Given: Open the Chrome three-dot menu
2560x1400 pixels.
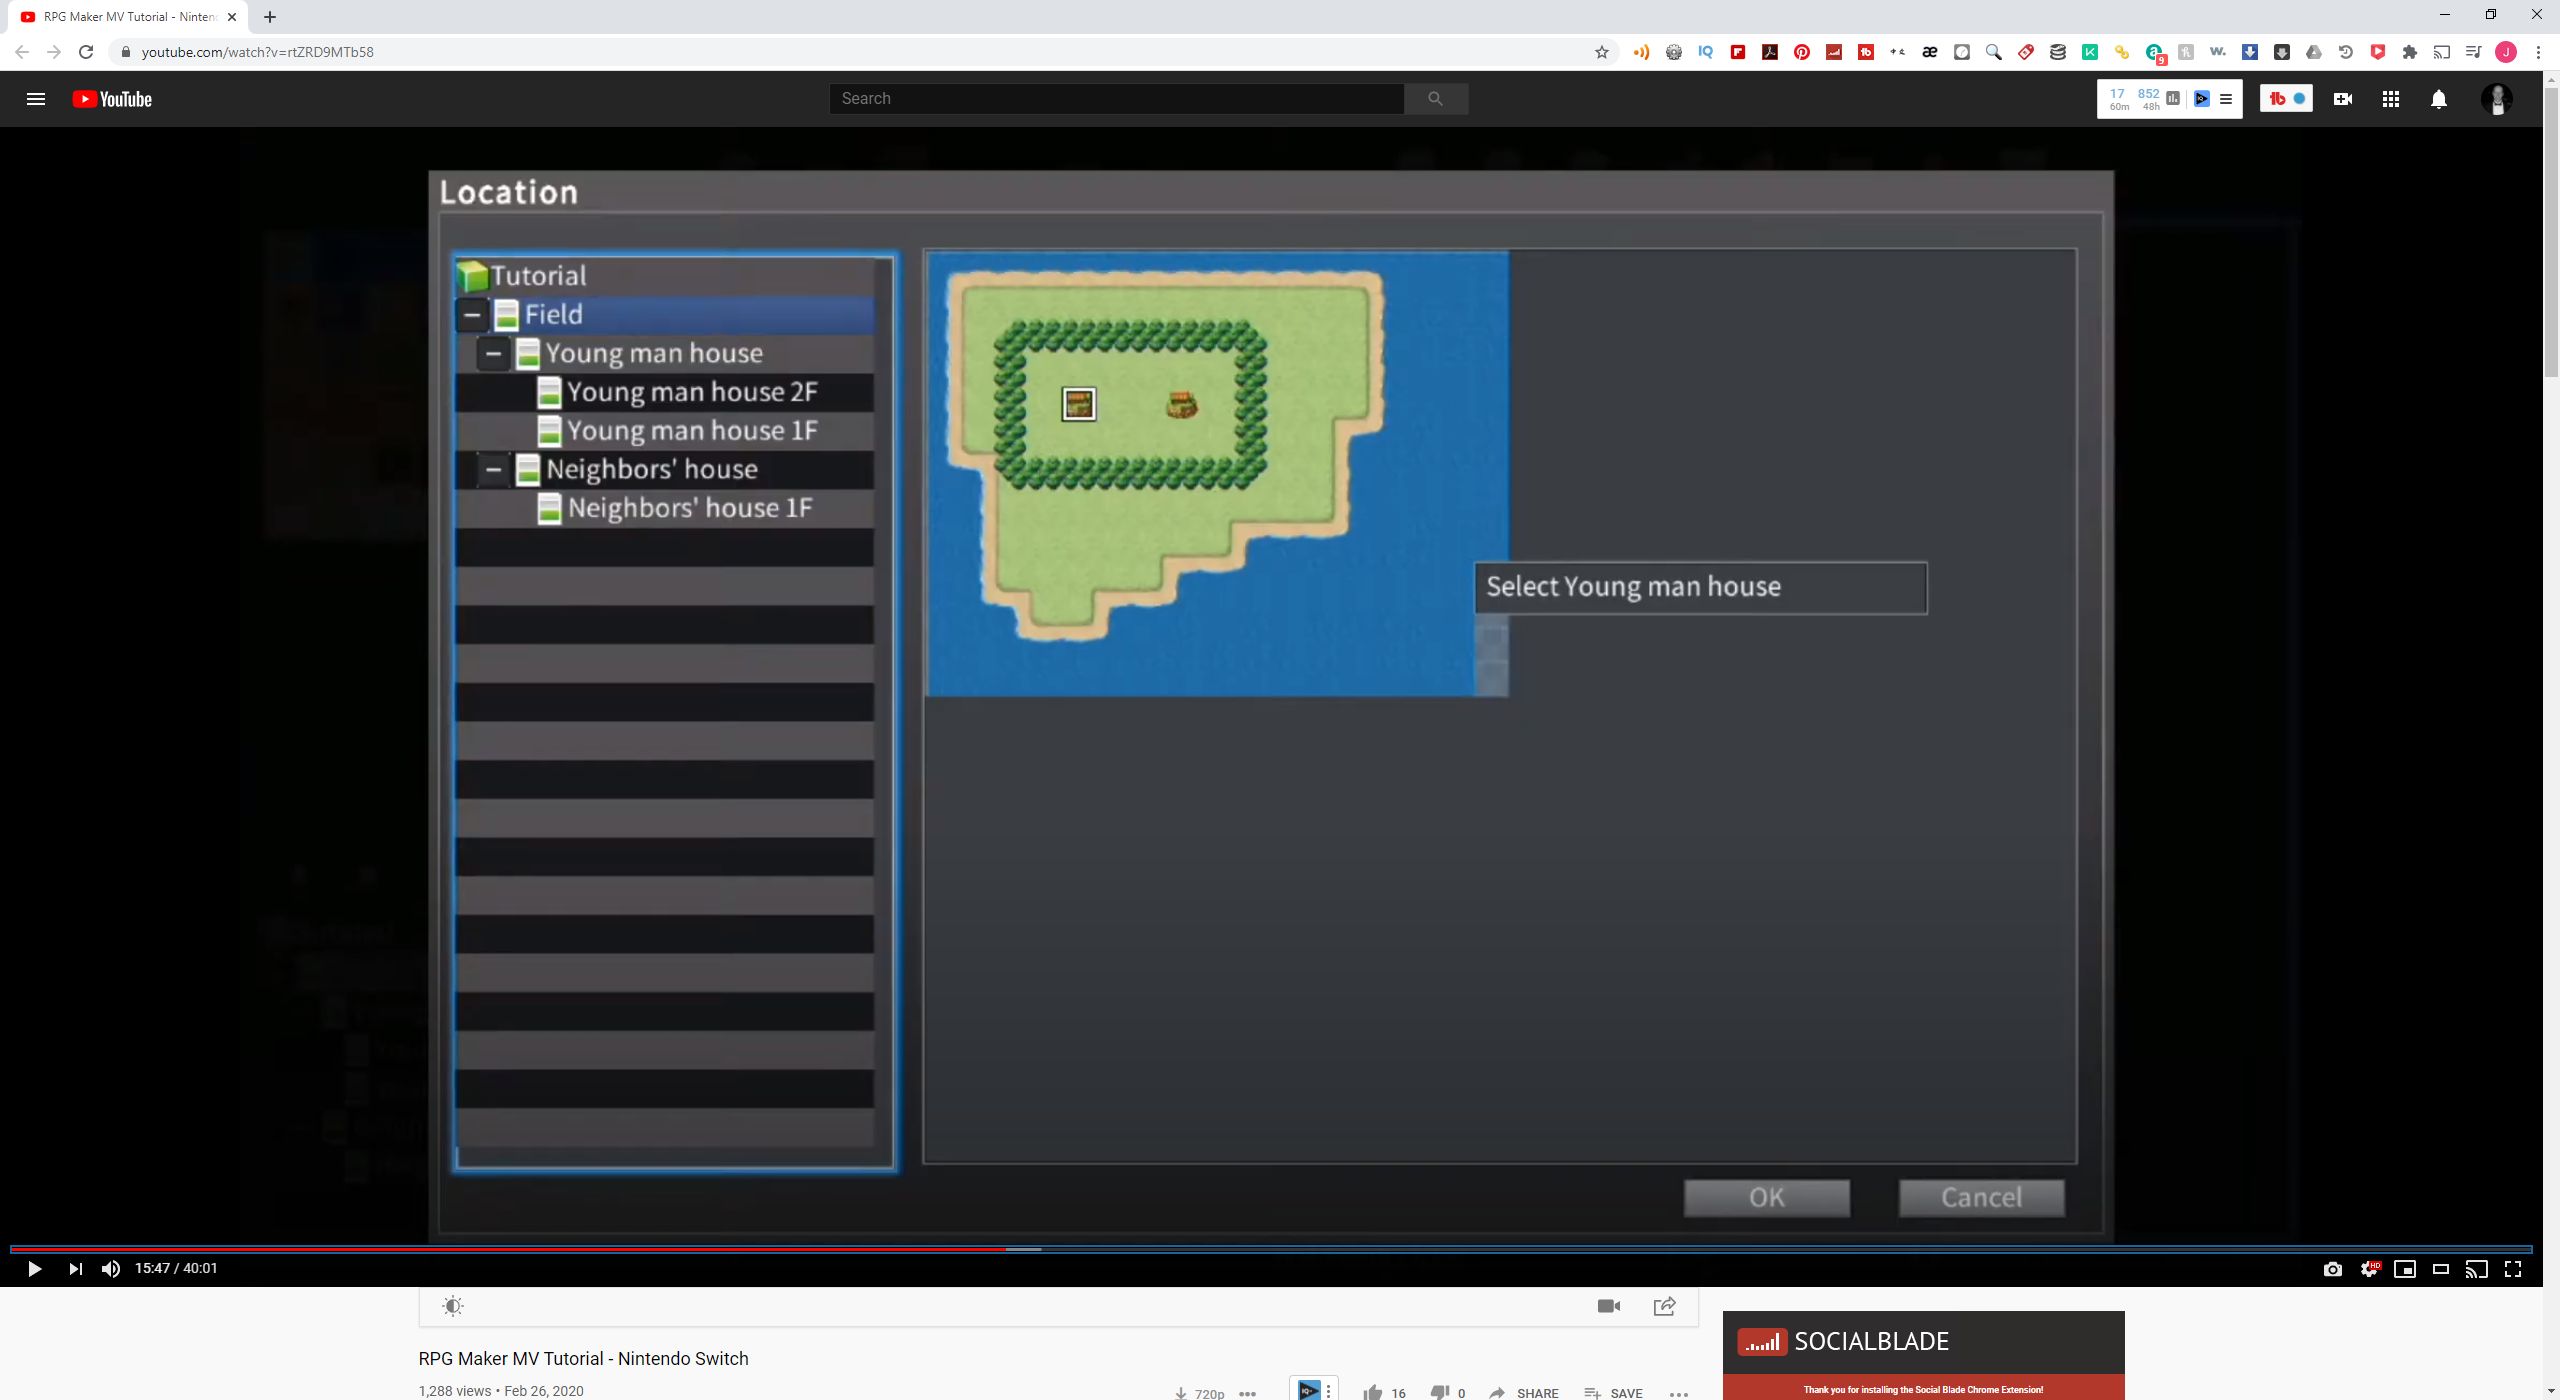Looking at the screenshot, I should 2538,52.
